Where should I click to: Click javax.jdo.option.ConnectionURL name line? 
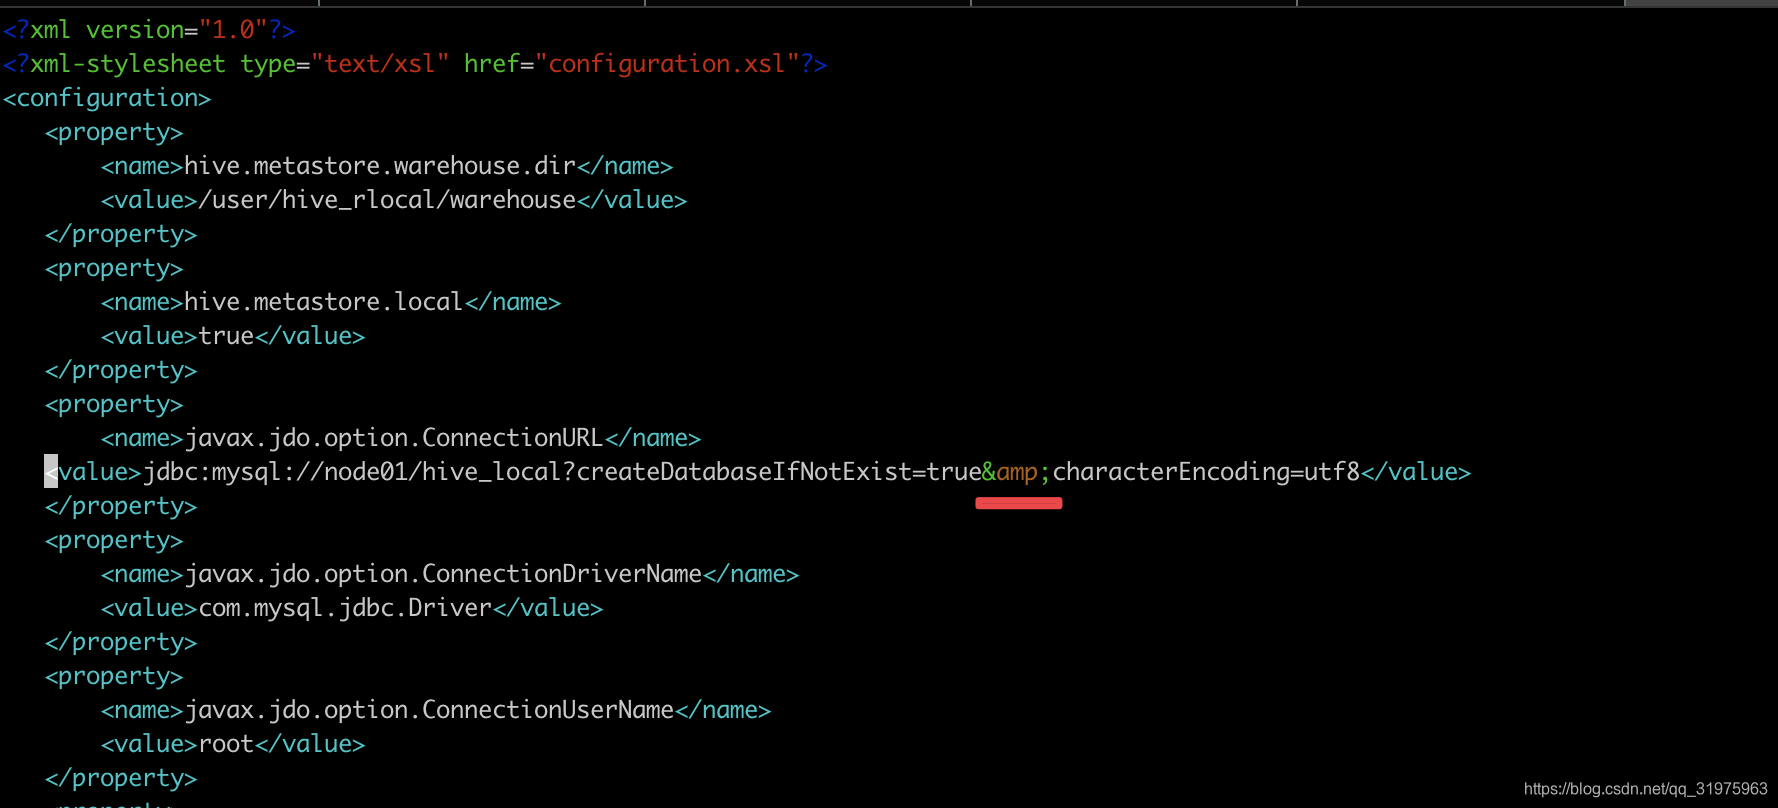tap(401, 438)
